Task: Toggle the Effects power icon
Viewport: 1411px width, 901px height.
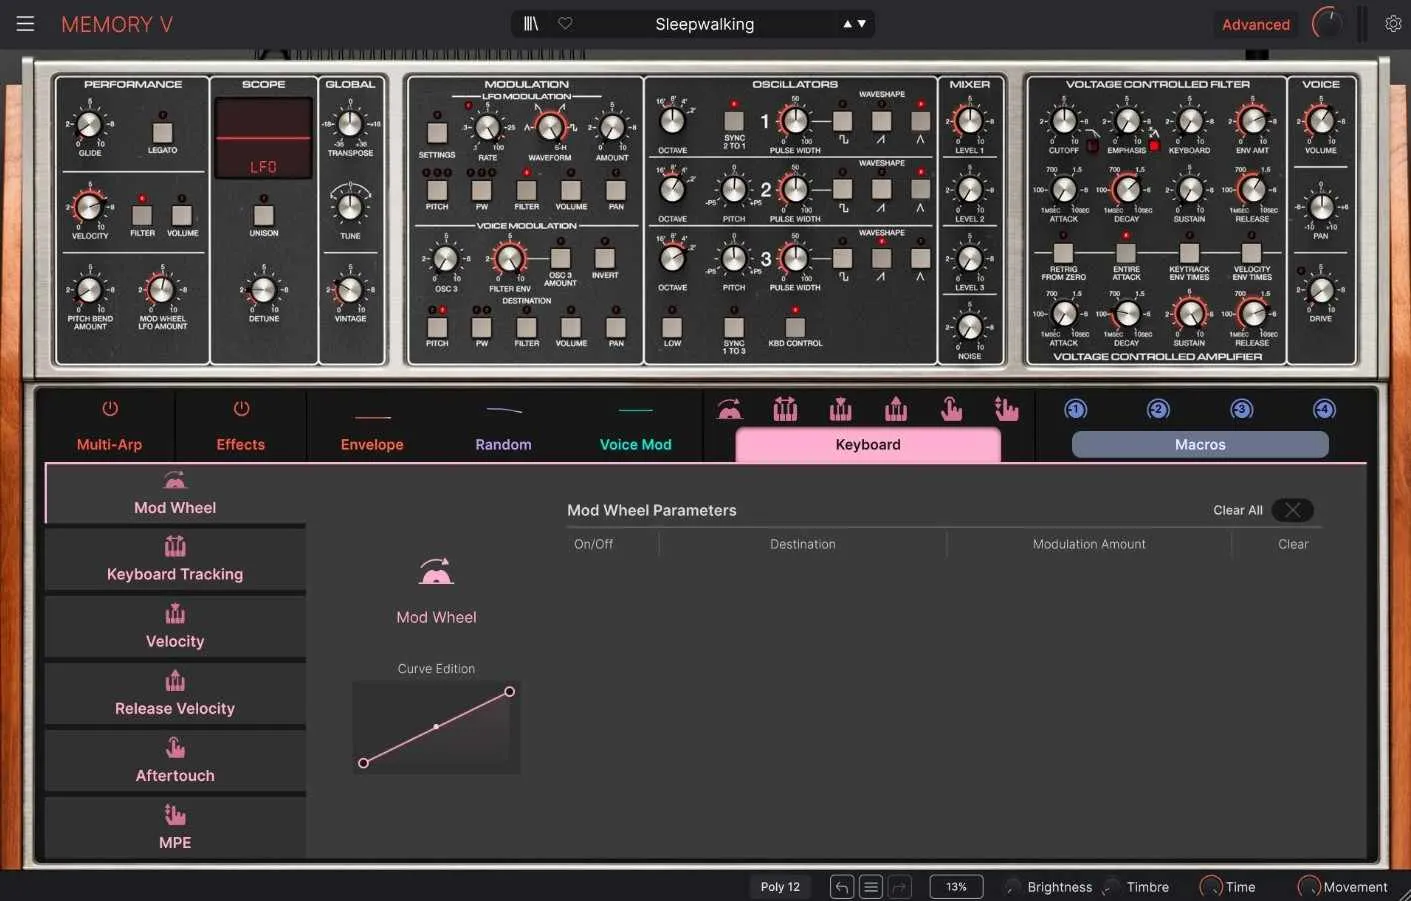Action: pyautogui.click(x=241, y=409)
